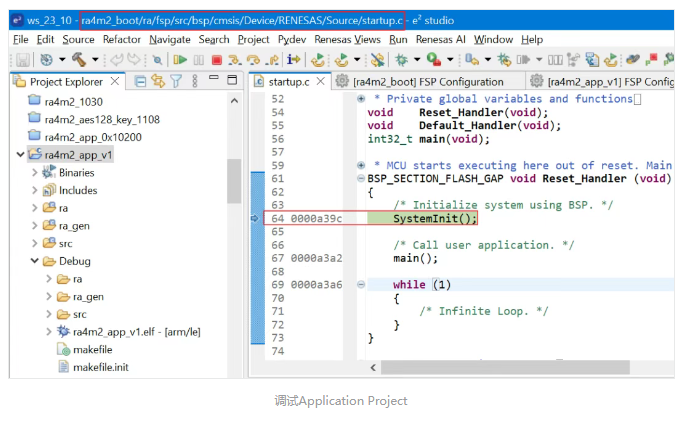Open the Renesas Views menu

tap(347, 40)
